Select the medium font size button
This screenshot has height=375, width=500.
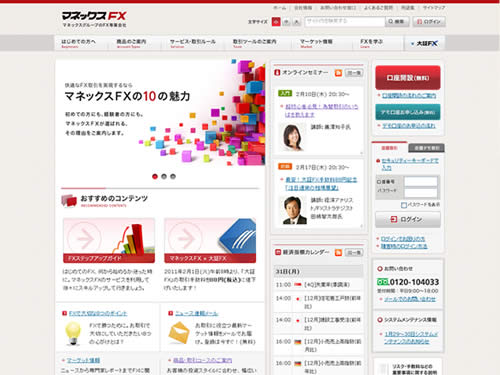click(x=286, y=22)
